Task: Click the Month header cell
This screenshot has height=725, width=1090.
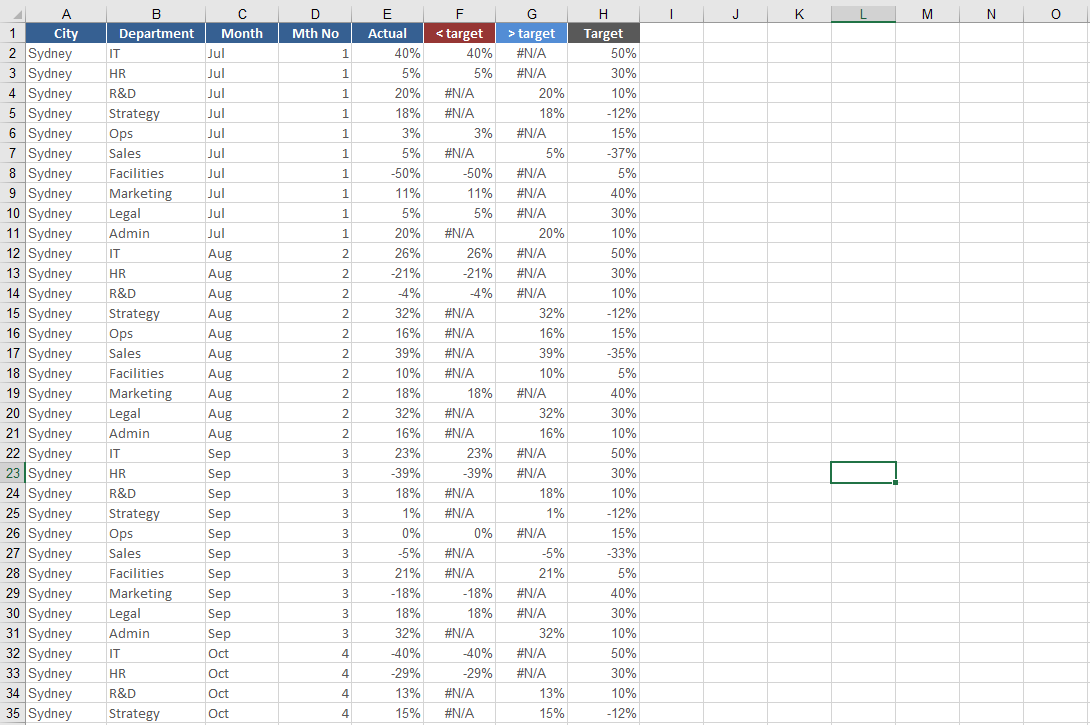Action: tap(242, 33)
